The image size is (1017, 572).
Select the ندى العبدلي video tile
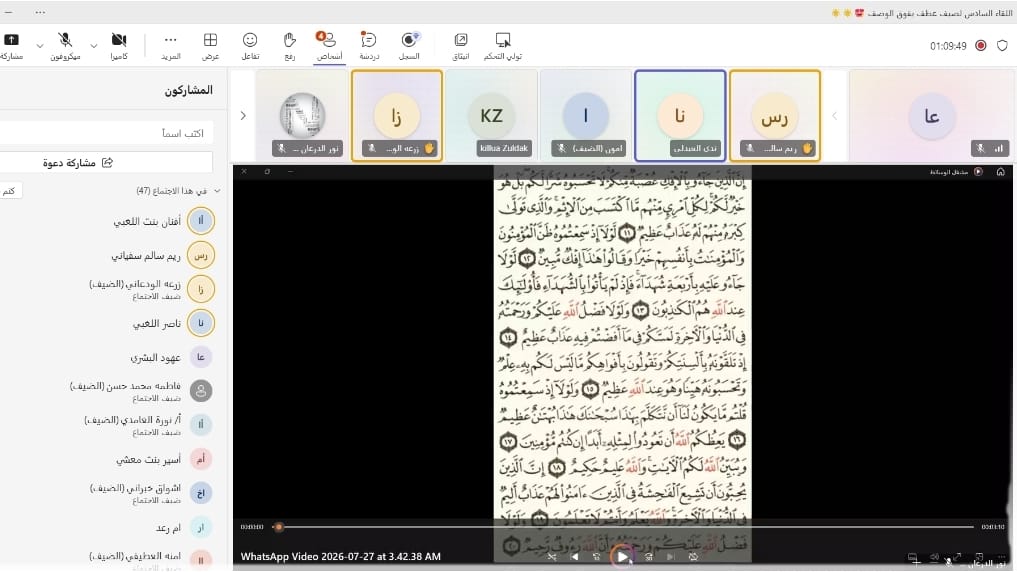[x=680, y=115]
